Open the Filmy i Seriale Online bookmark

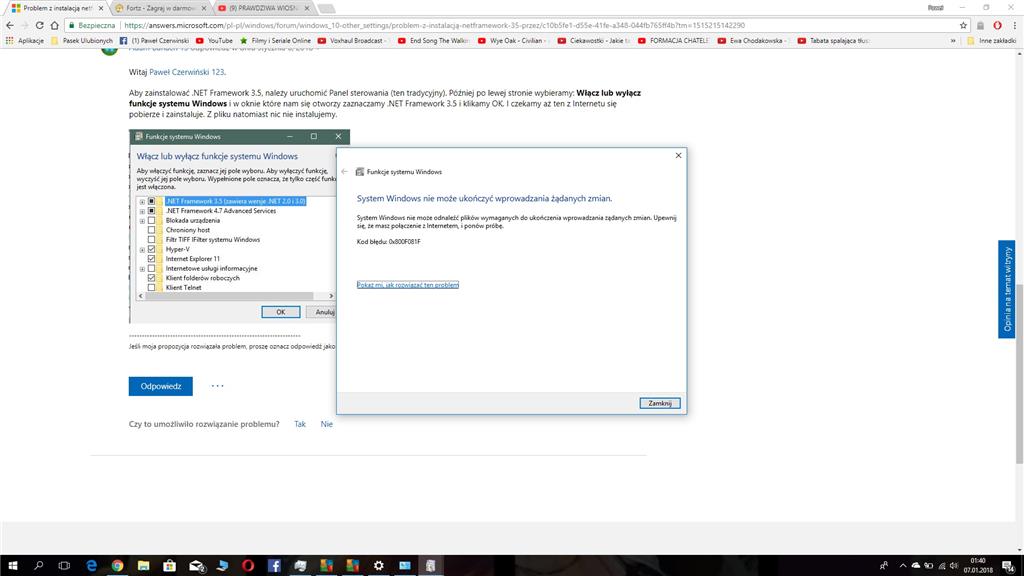(x=275, y=40)
